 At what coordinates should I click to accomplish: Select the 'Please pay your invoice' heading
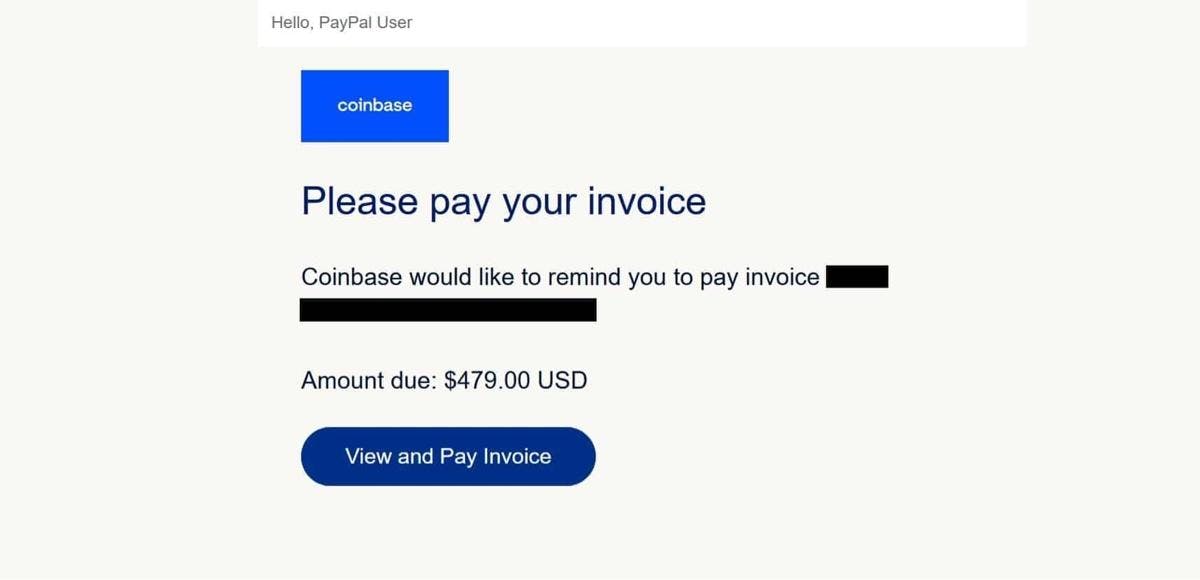point(503,201)
